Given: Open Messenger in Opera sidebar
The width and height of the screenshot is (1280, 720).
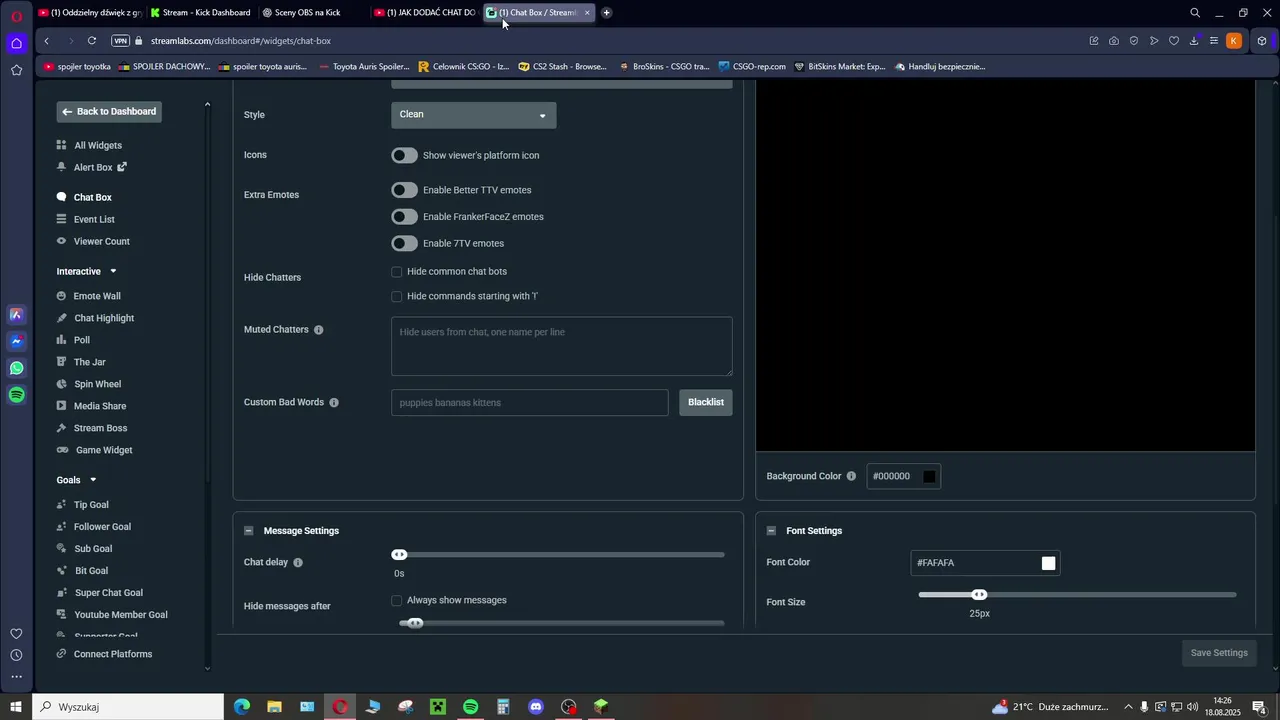Looking at the screenshot, I should [16, 341].
